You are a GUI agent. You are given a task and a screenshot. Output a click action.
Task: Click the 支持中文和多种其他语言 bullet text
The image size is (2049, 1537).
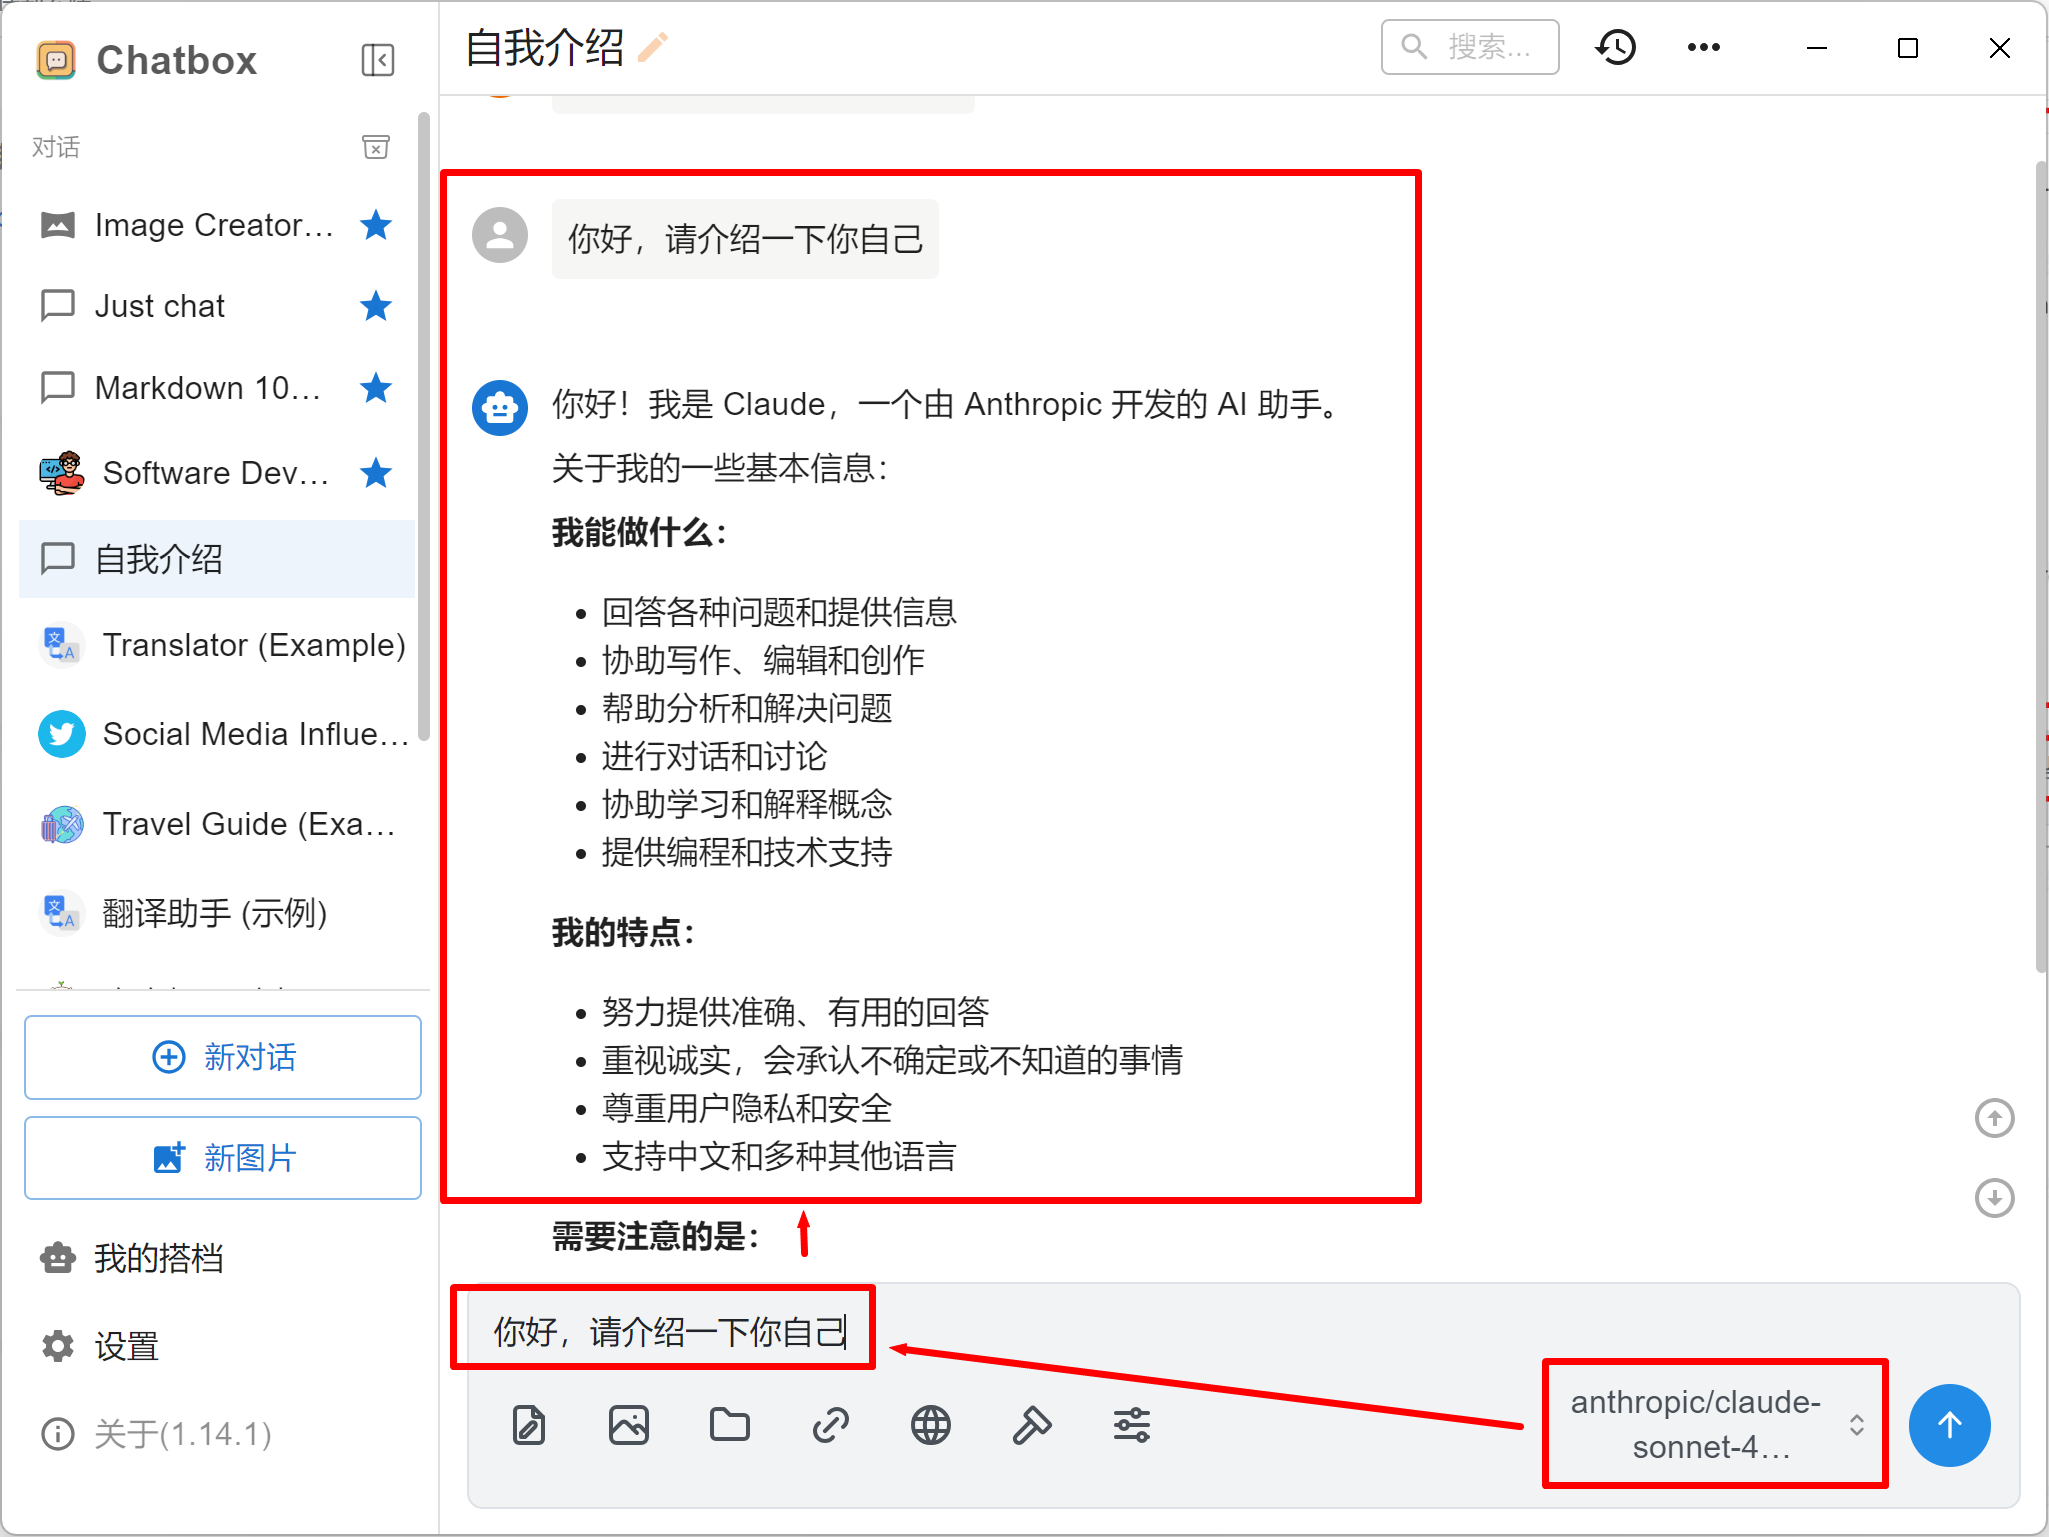[779, 1156]
